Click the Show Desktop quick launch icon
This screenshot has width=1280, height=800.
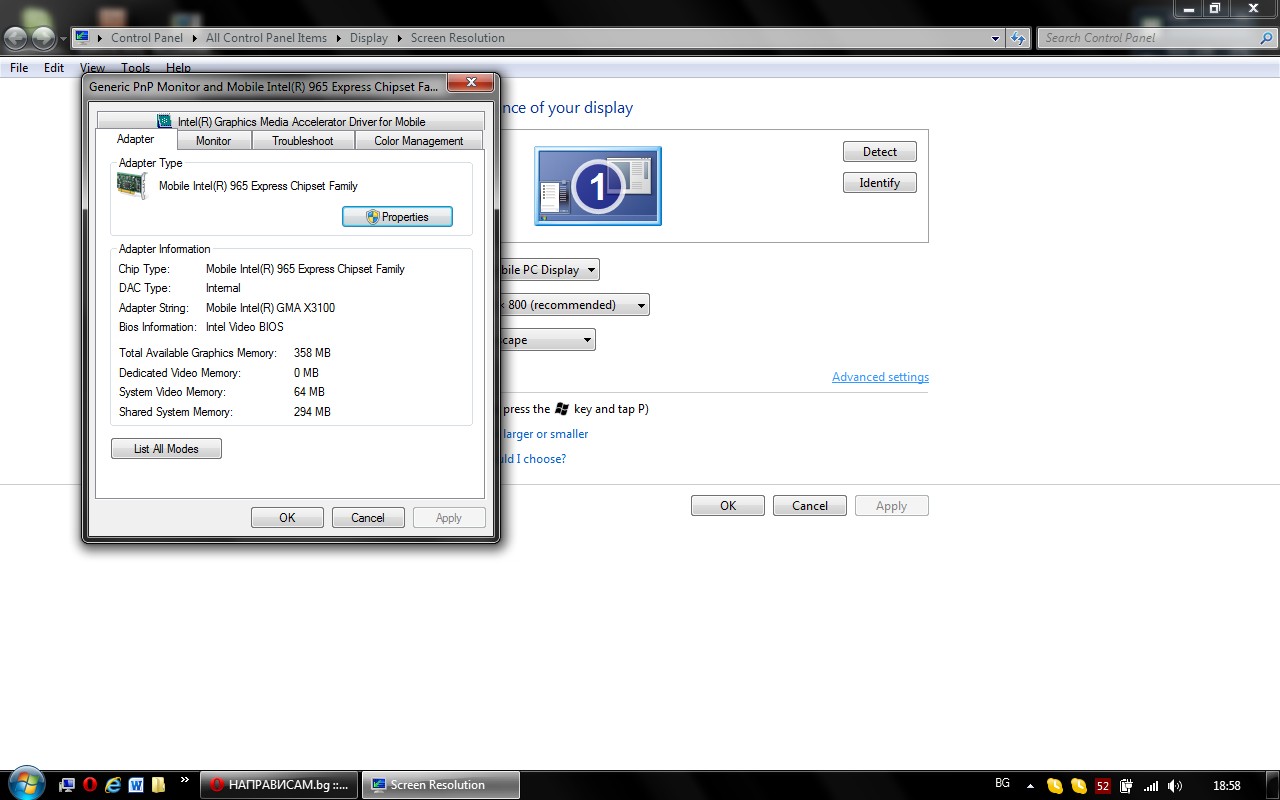coord(68,785)
